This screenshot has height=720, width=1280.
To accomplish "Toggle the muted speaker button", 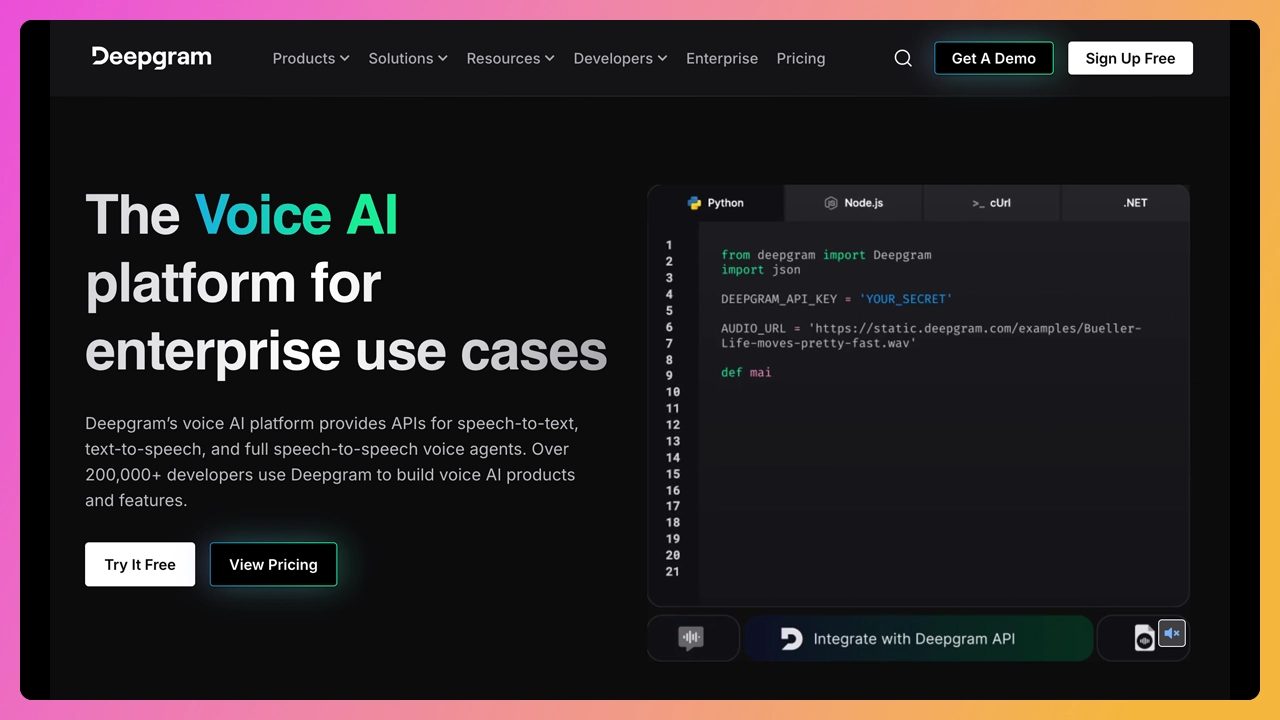I will (1172, 633).
